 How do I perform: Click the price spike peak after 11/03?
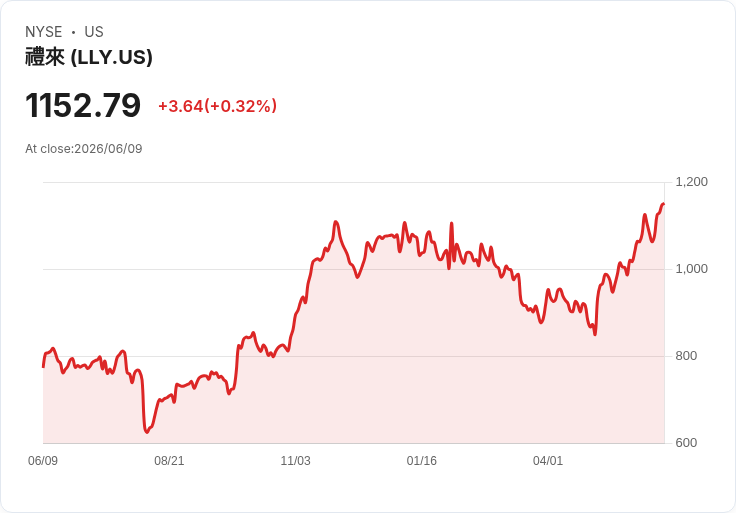[x=336, y=222]
